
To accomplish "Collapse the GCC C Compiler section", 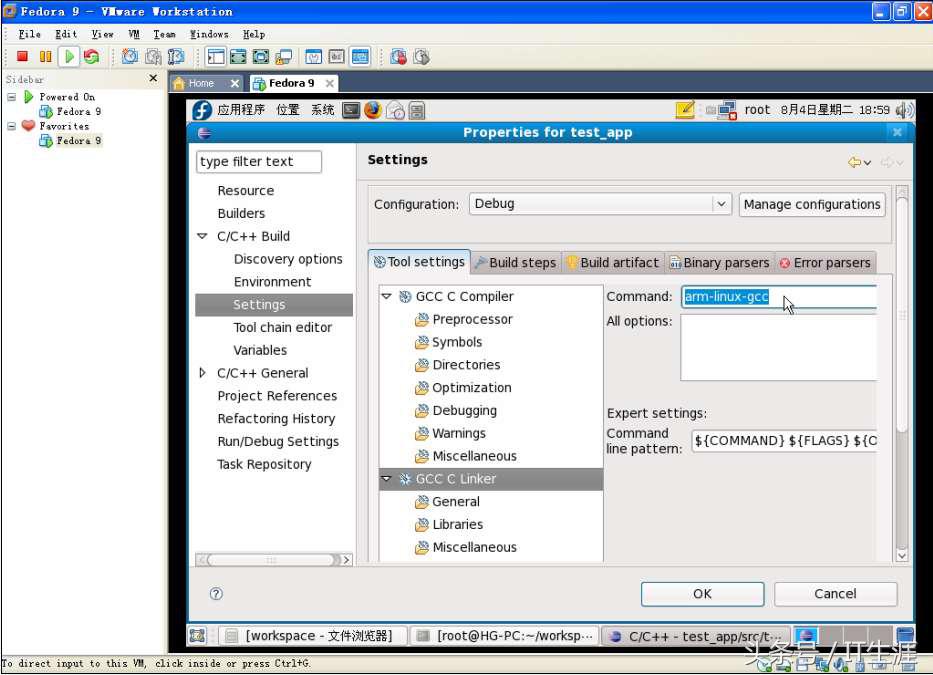I will 387,296.
